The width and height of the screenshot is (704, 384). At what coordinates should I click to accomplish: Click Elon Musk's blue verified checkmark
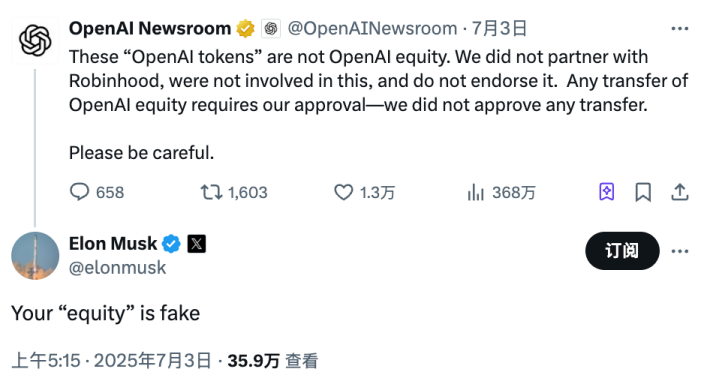click(x=171, y=244)
